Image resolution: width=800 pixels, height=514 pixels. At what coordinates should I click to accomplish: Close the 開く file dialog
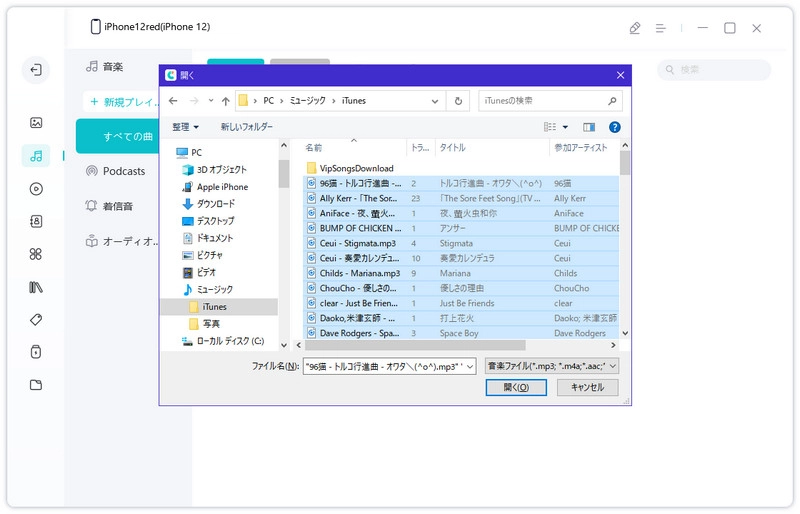point(620,76)
